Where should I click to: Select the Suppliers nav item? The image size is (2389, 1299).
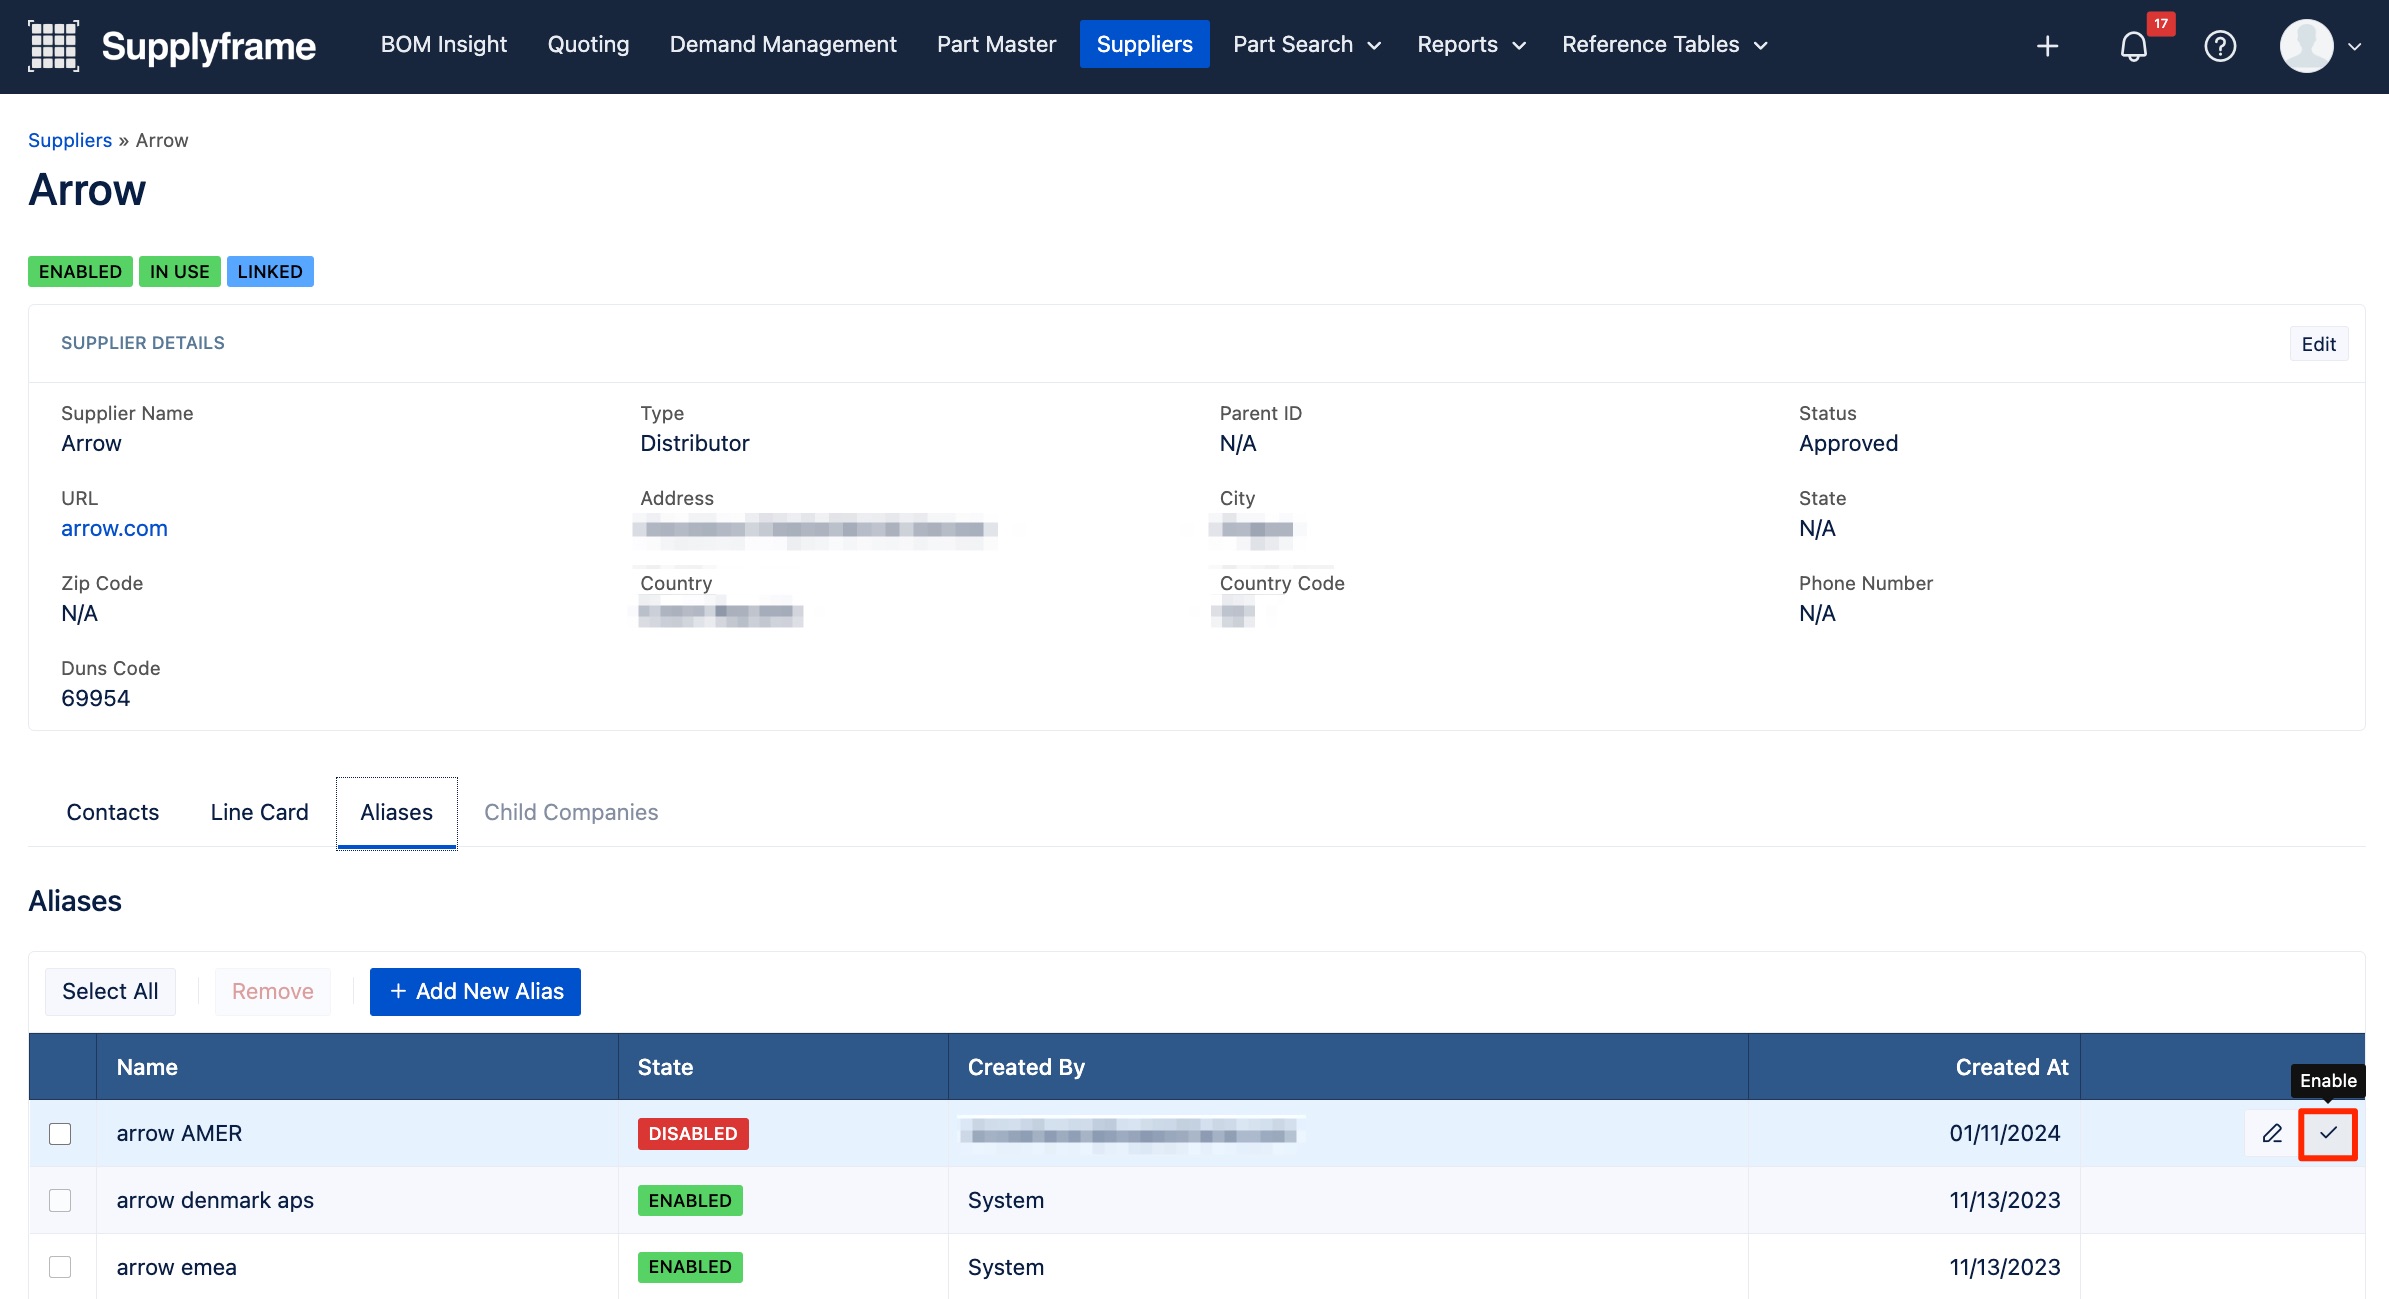click(1144, 44)
